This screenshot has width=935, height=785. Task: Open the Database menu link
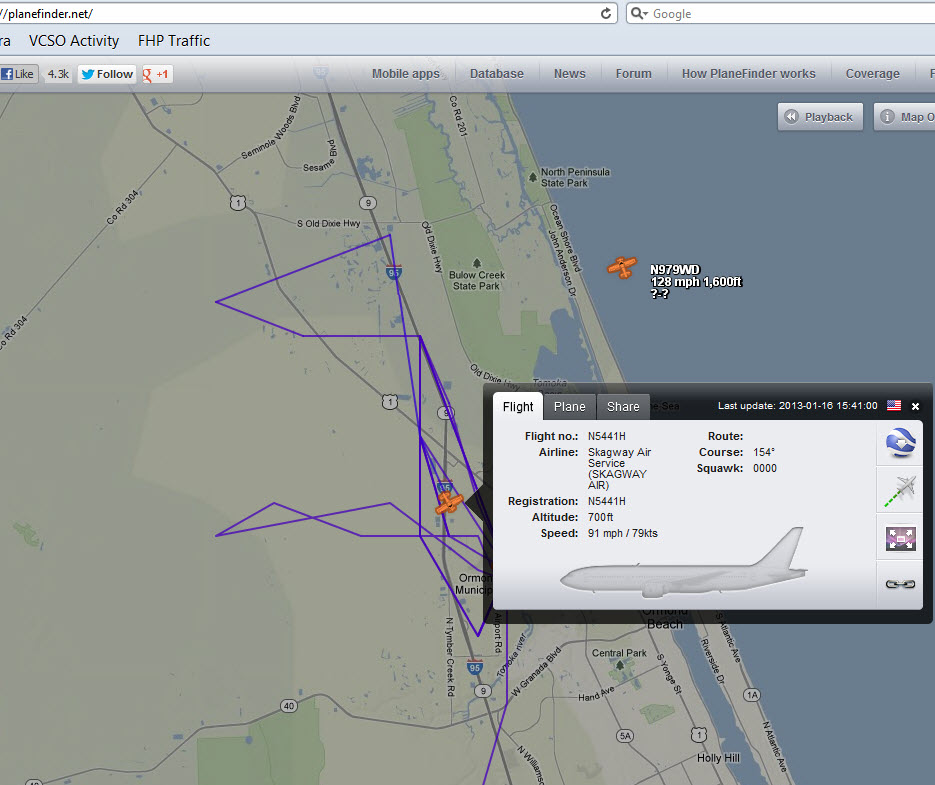(497, 74)
